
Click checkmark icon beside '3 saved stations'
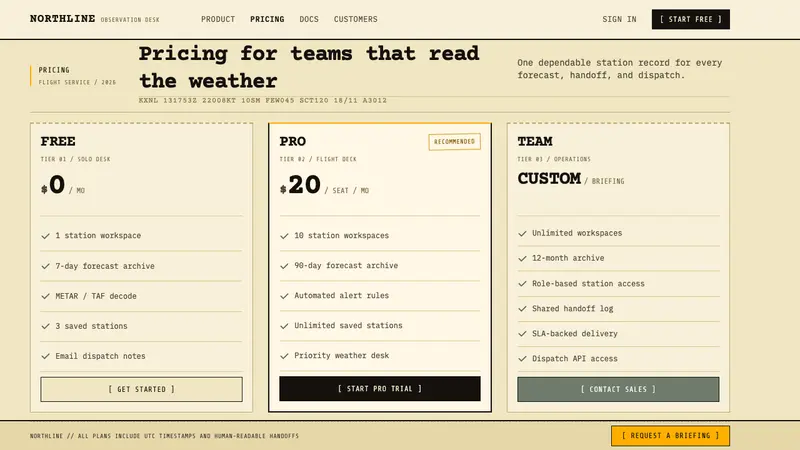(45, 326)
